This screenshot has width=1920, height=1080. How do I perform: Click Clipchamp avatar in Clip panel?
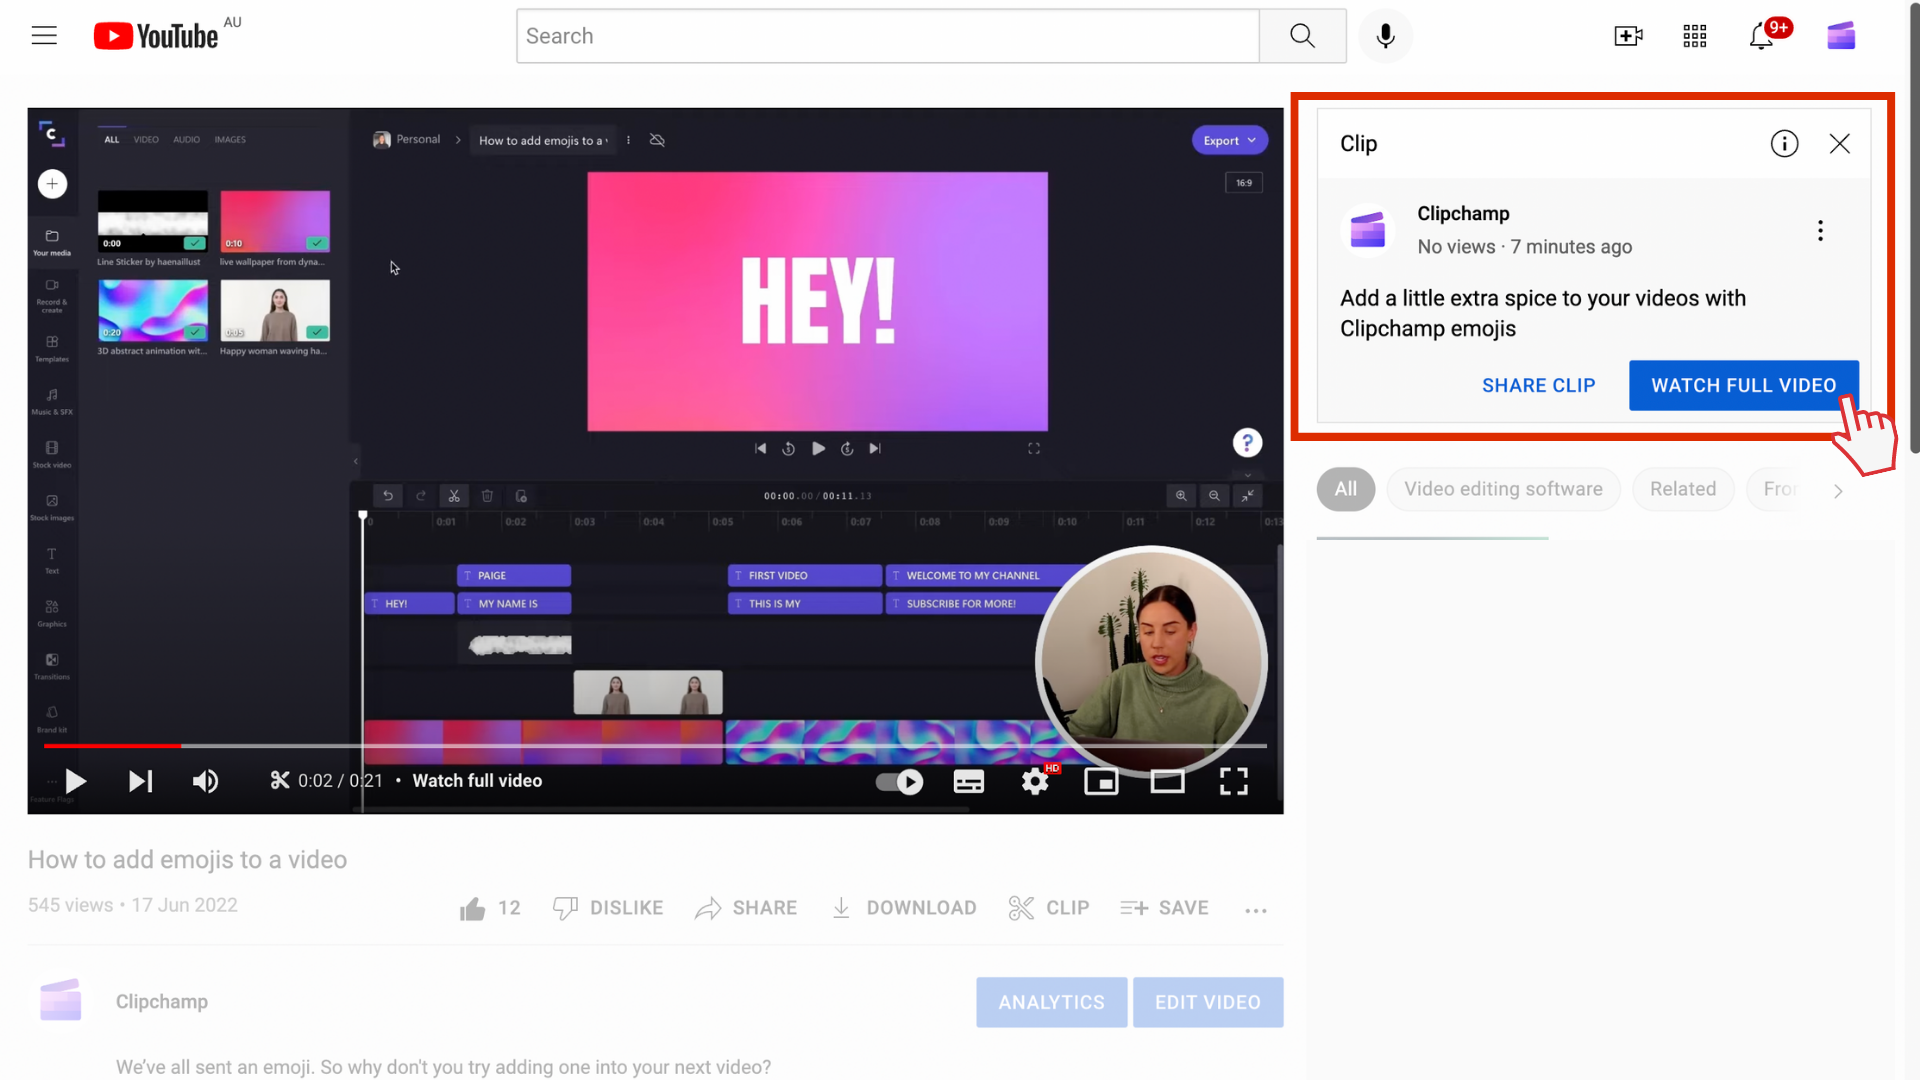[1367, 230]
